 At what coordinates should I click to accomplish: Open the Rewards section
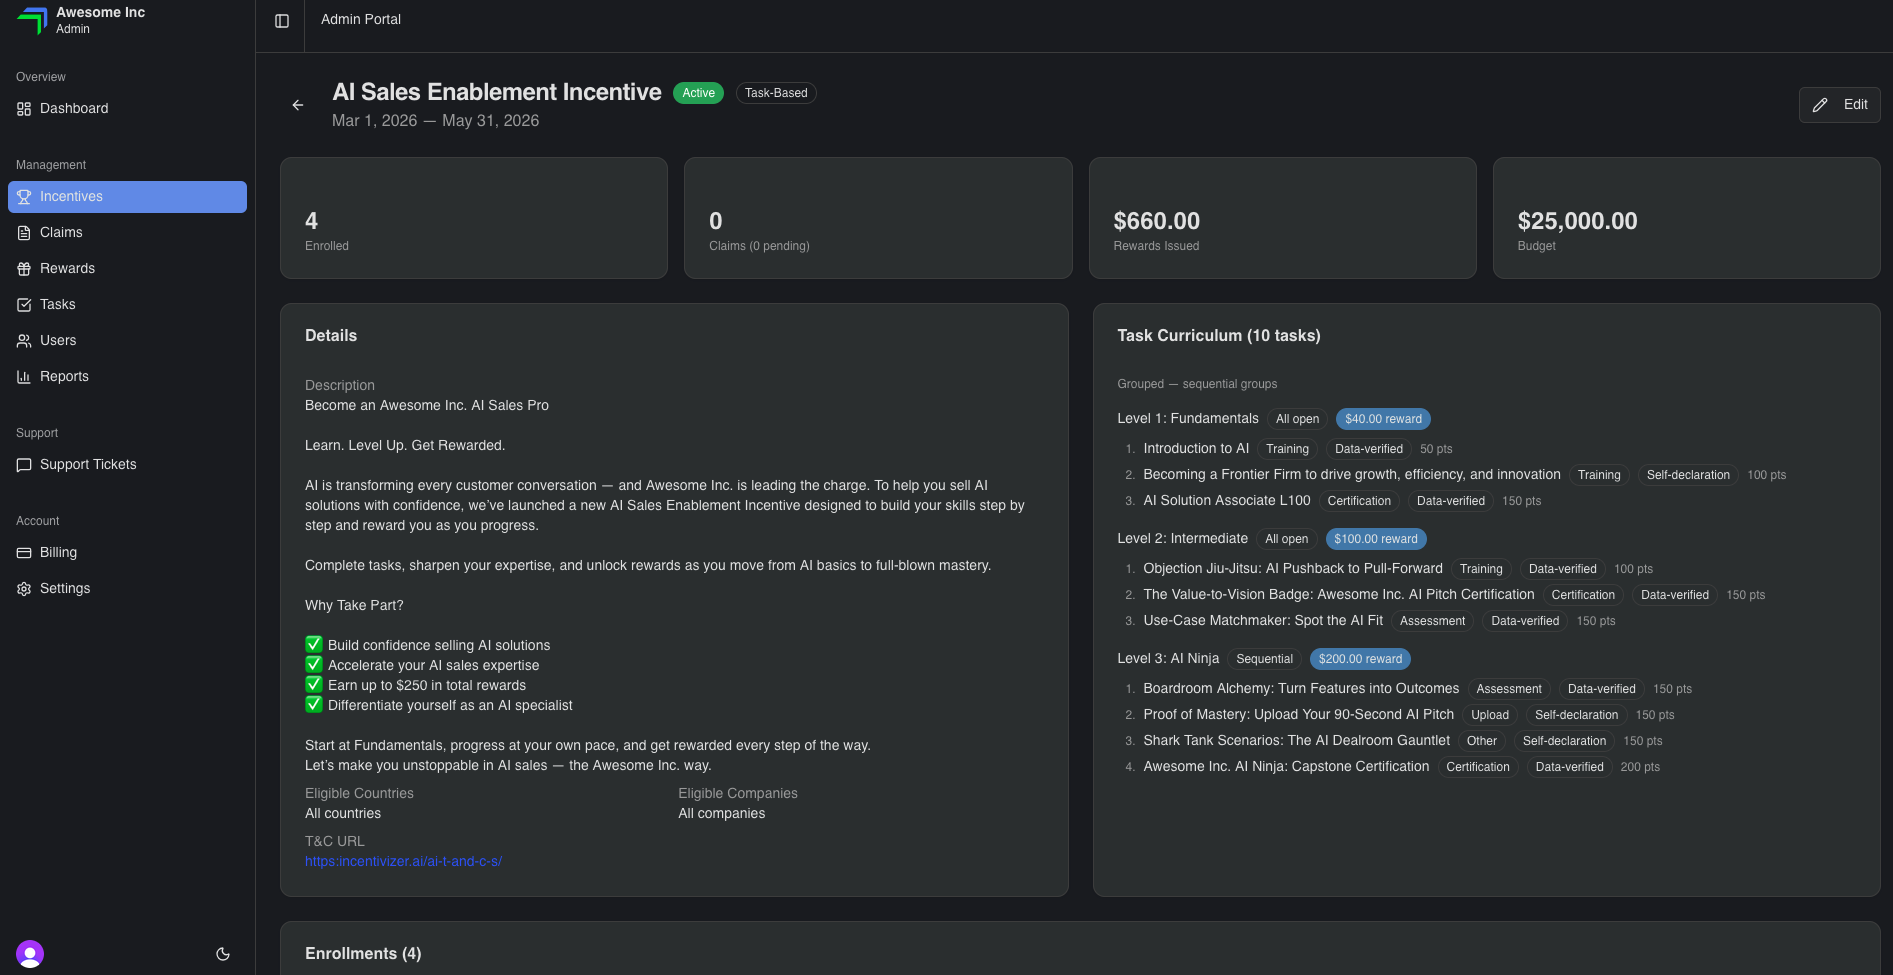[127, 269]
